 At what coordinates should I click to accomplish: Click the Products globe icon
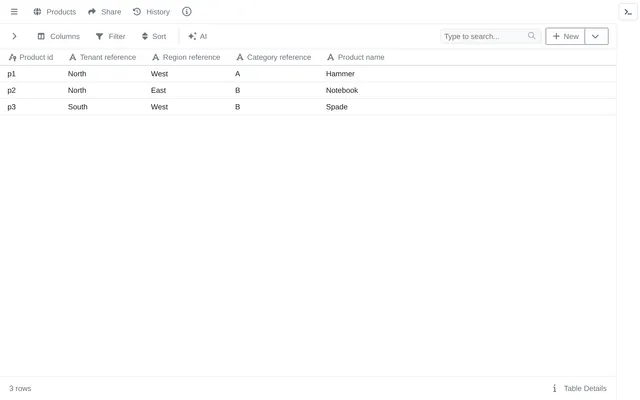pyautogui.click(x=37, y=12)
